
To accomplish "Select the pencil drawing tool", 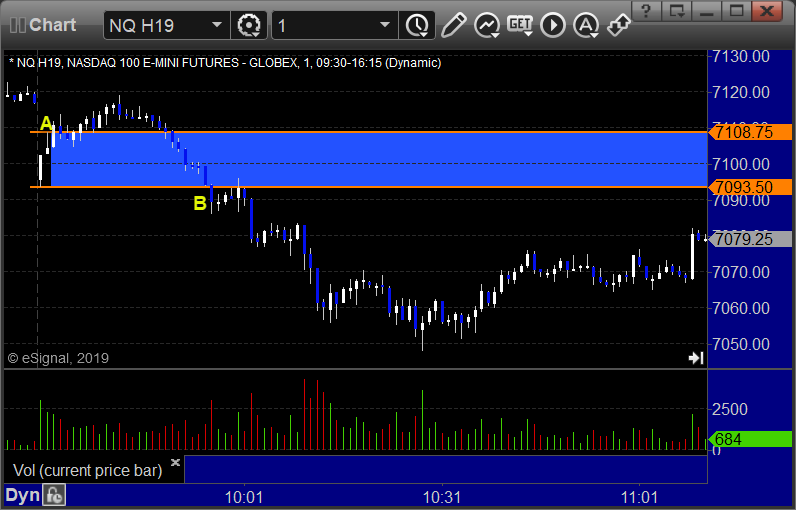I will [x=453, y=25].
